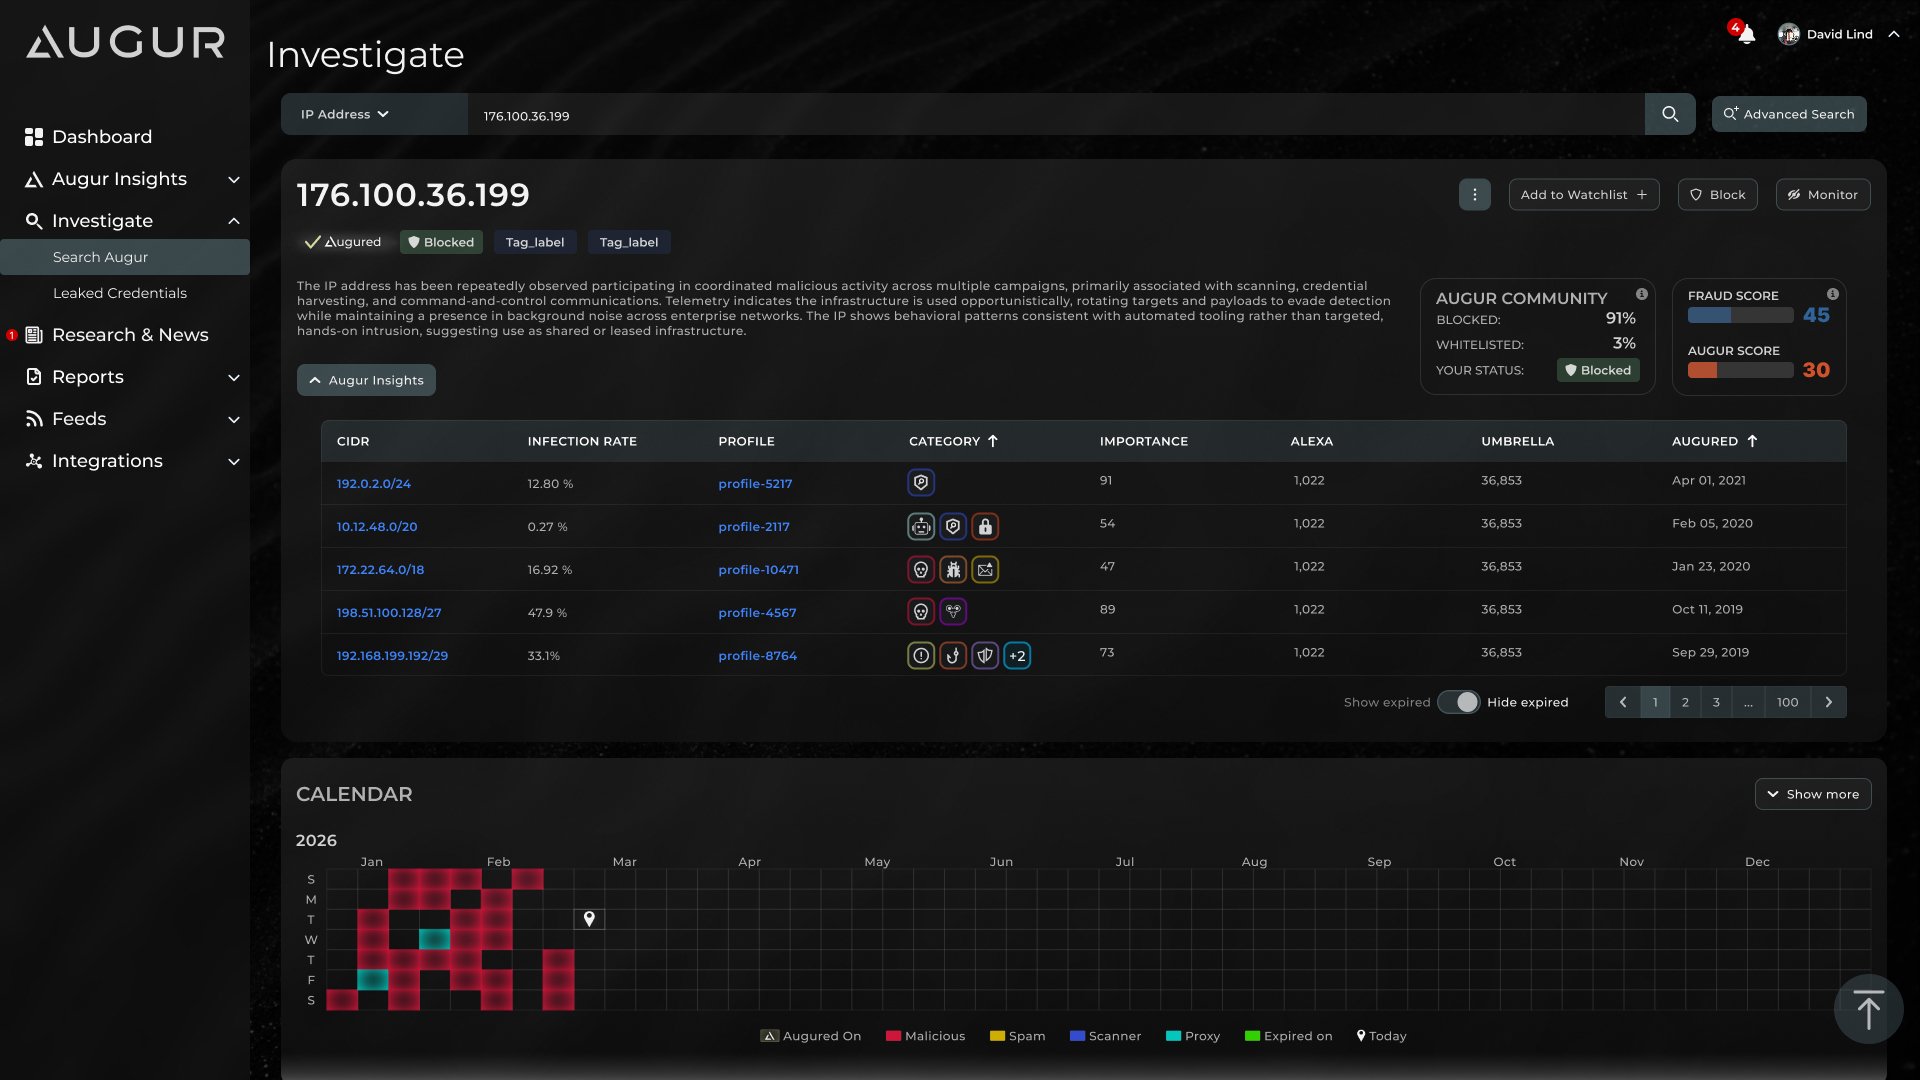This screenshot has width=1920, height=1080.
Task: Click the scroll-to-top arrow button
Action: (1867, 1008)
